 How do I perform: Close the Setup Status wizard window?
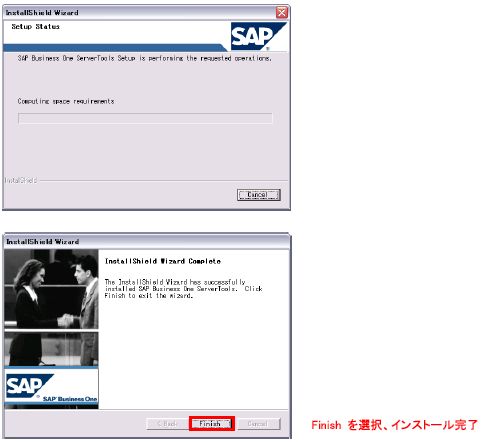click(282, 13)
